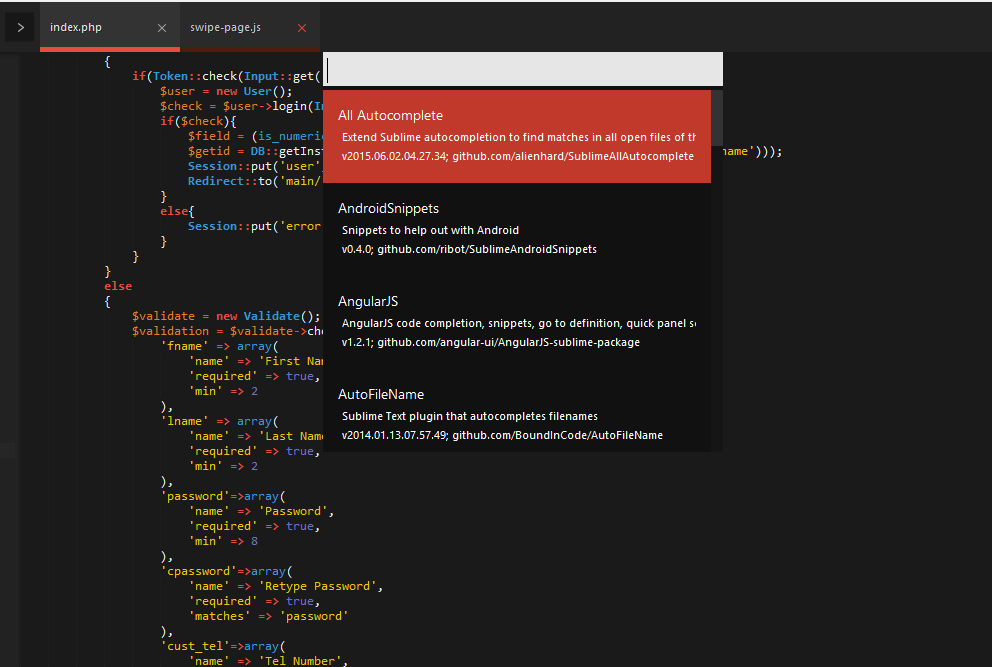Screen dimensions: 992x667
Task: Click the package search input field
Action: point(521,68)
